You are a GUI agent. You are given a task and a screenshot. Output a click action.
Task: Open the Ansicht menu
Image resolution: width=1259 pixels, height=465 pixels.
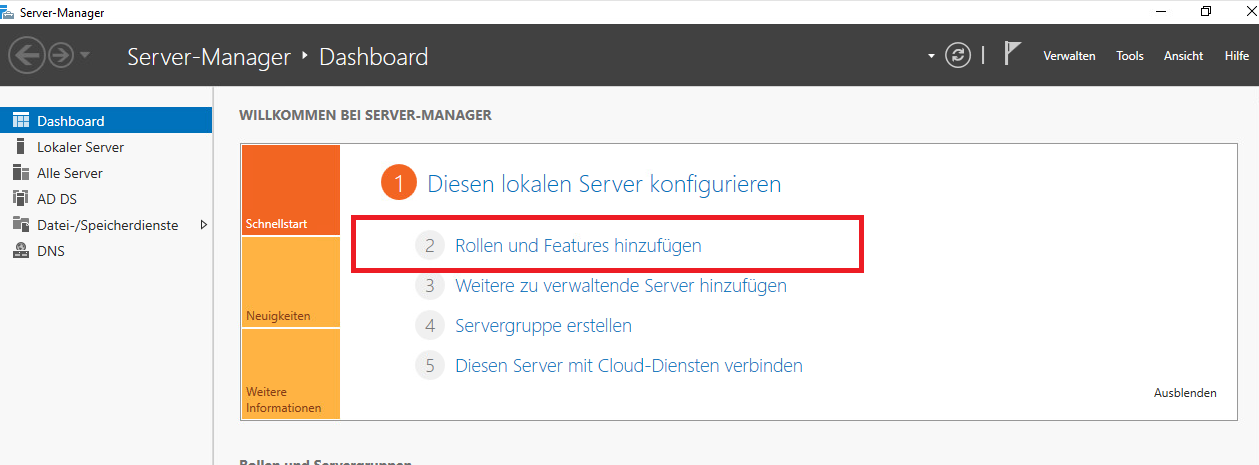[1183, 56]
